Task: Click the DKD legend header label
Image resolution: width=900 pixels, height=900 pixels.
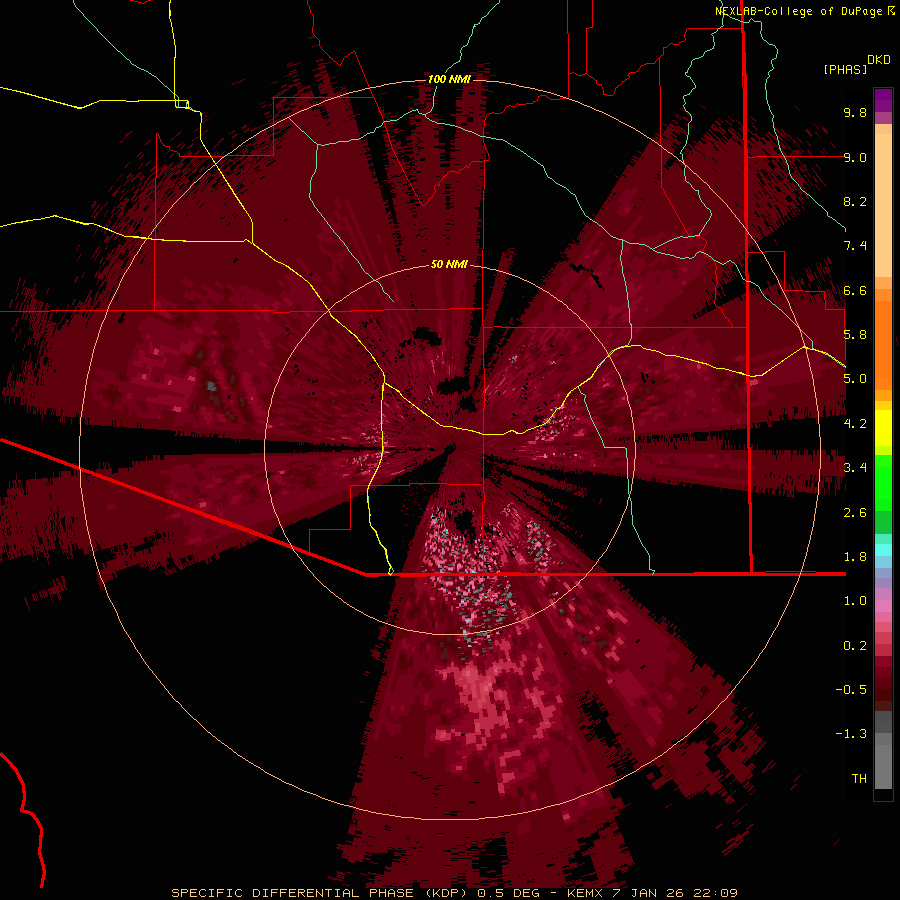Action: pyautogui.click(x=879, y=60)
